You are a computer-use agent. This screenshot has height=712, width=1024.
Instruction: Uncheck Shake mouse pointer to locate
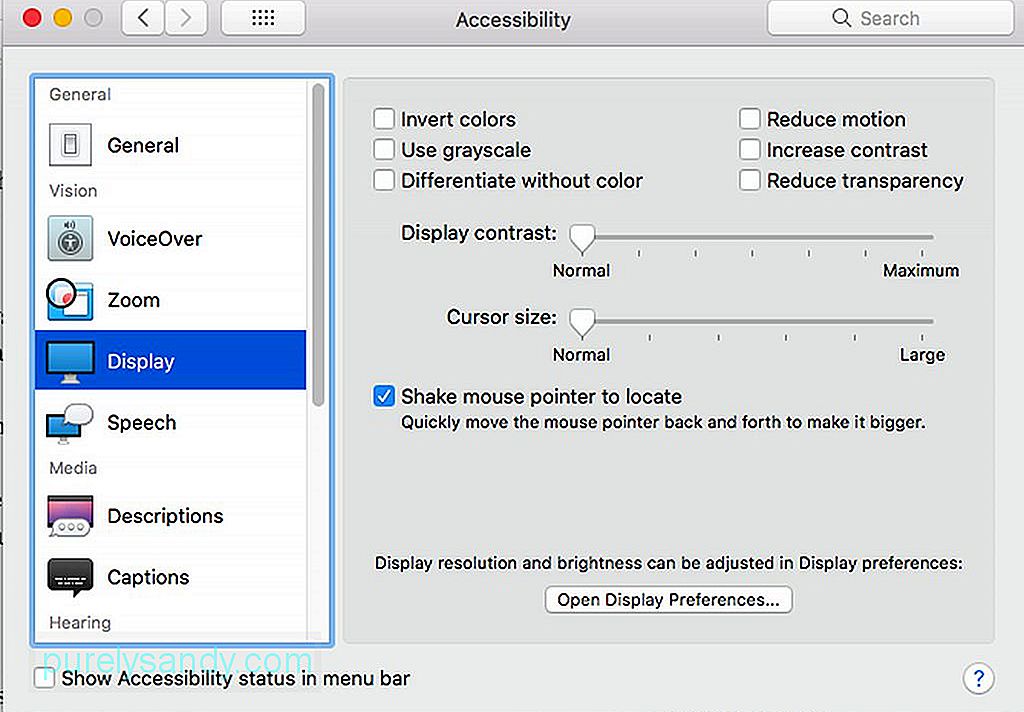pos(384,396)
